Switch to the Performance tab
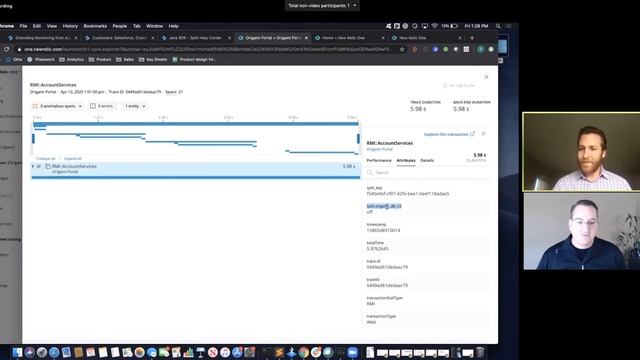The width and height of the screenshot is (640, 360). pyautogui.click(x=379, y=160)
